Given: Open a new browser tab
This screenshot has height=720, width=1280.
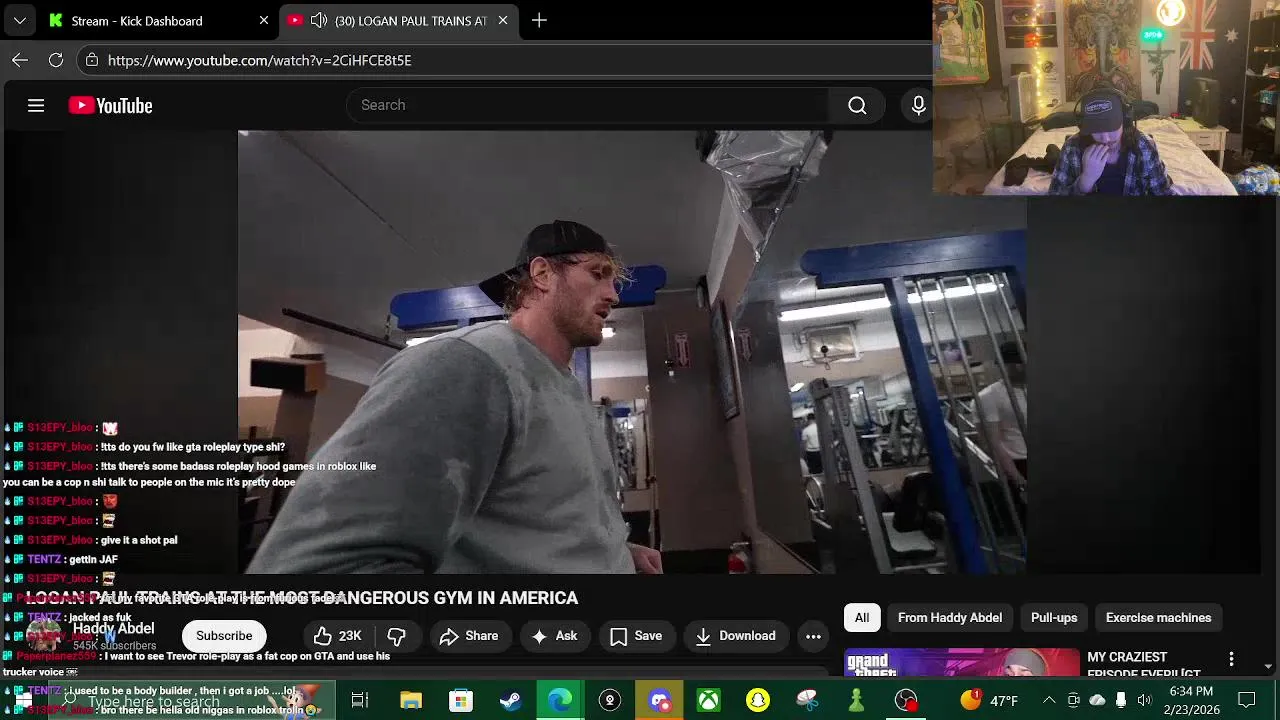Looking at the screenshot, I should [539, 20].
